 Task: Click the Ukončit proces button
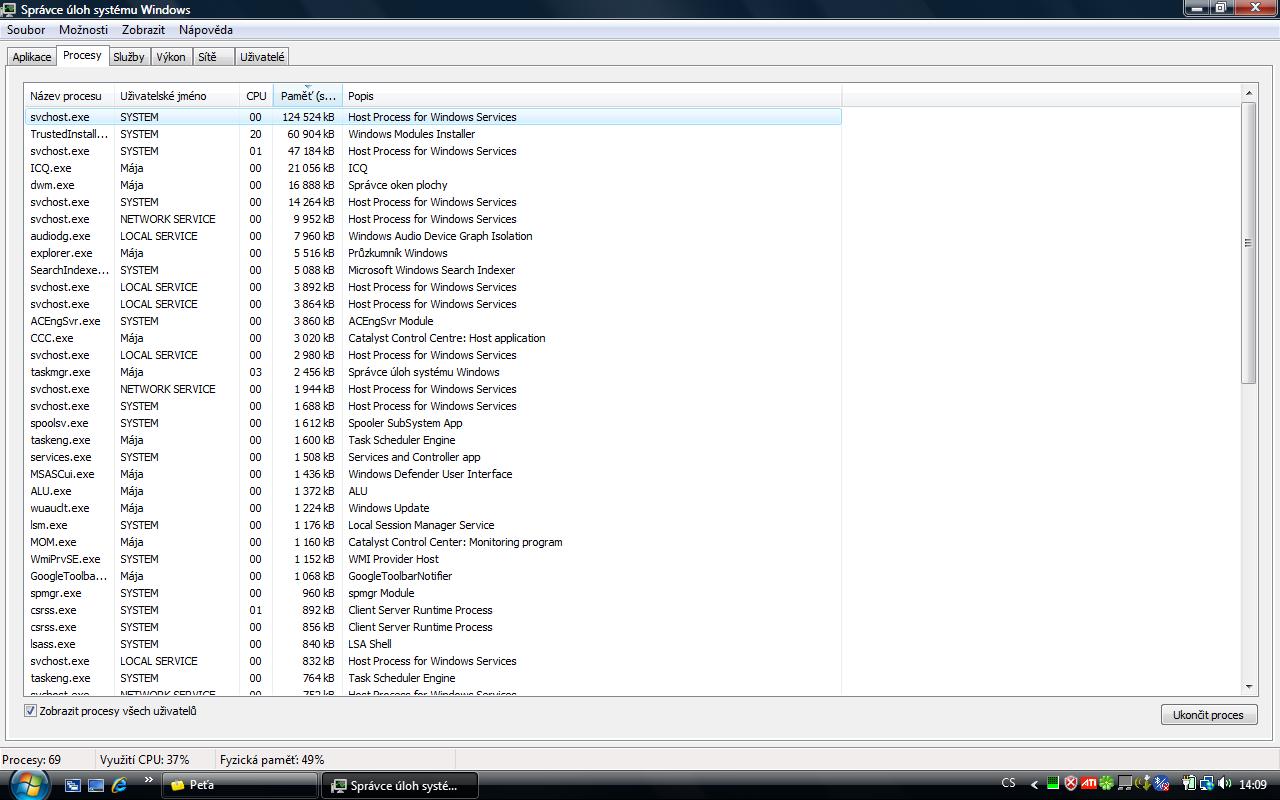(x=1208, y=715)
